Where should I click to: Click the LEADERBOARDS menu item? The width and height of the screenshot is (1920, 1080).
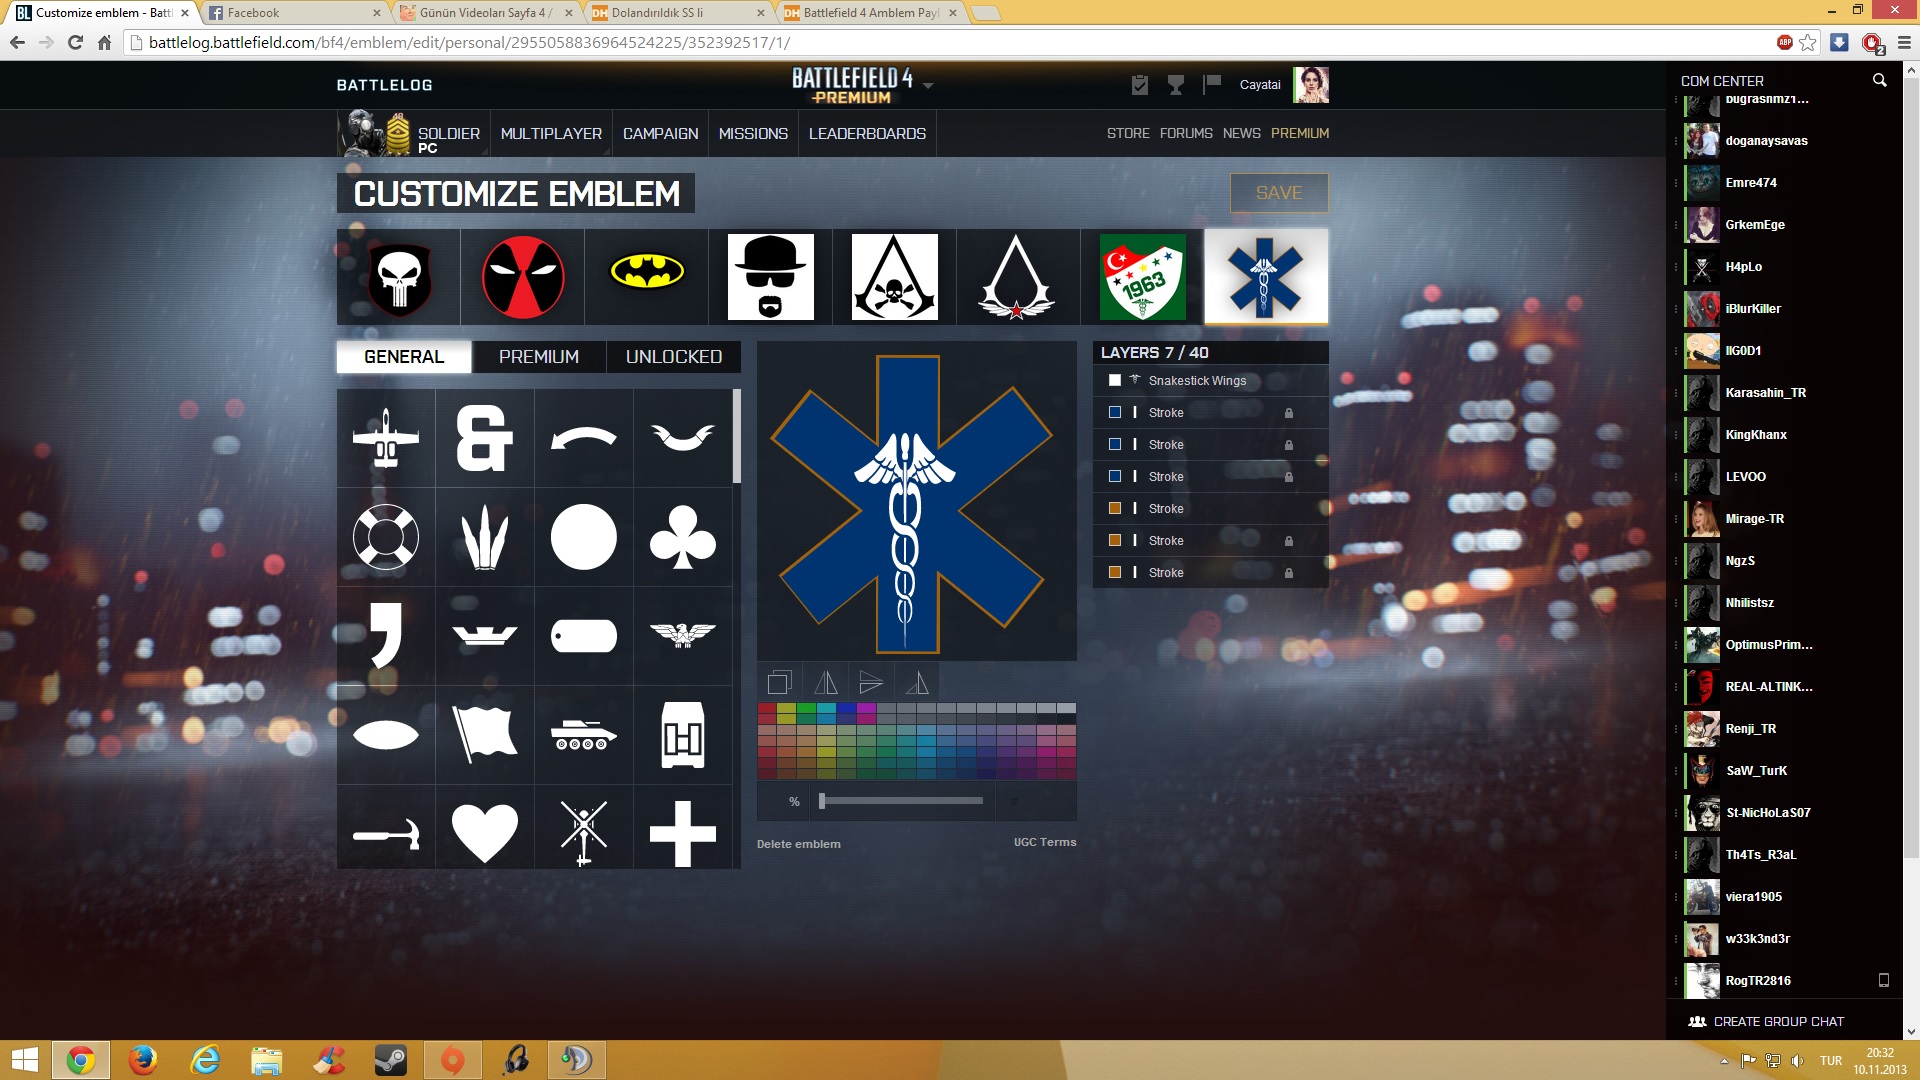pos(868,132)
